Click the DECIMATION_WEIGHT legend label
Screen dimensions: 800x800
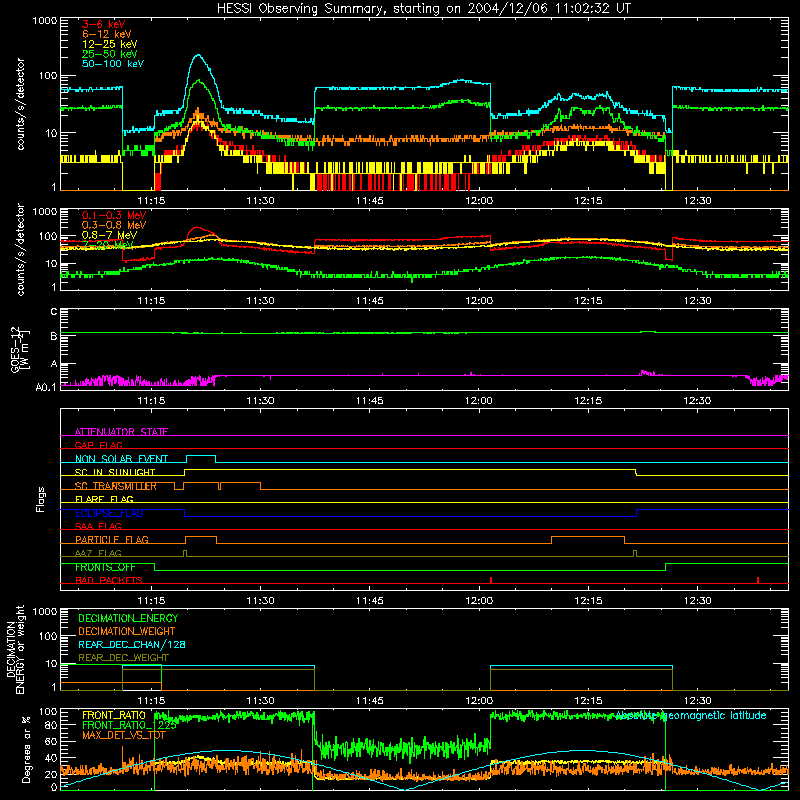(x=127, y=631)
